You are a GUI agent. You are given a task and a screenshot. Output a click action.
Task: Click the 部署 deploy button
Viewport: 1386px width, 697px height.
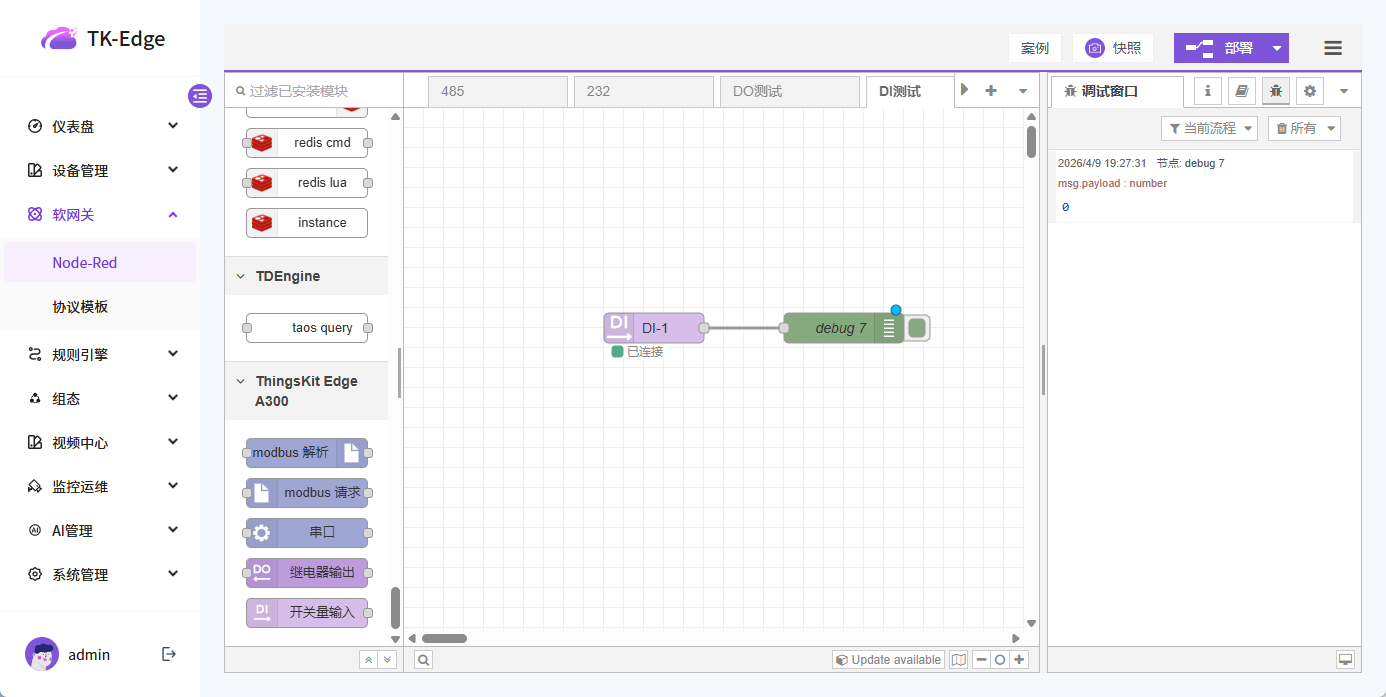[x=1220, y=48]
